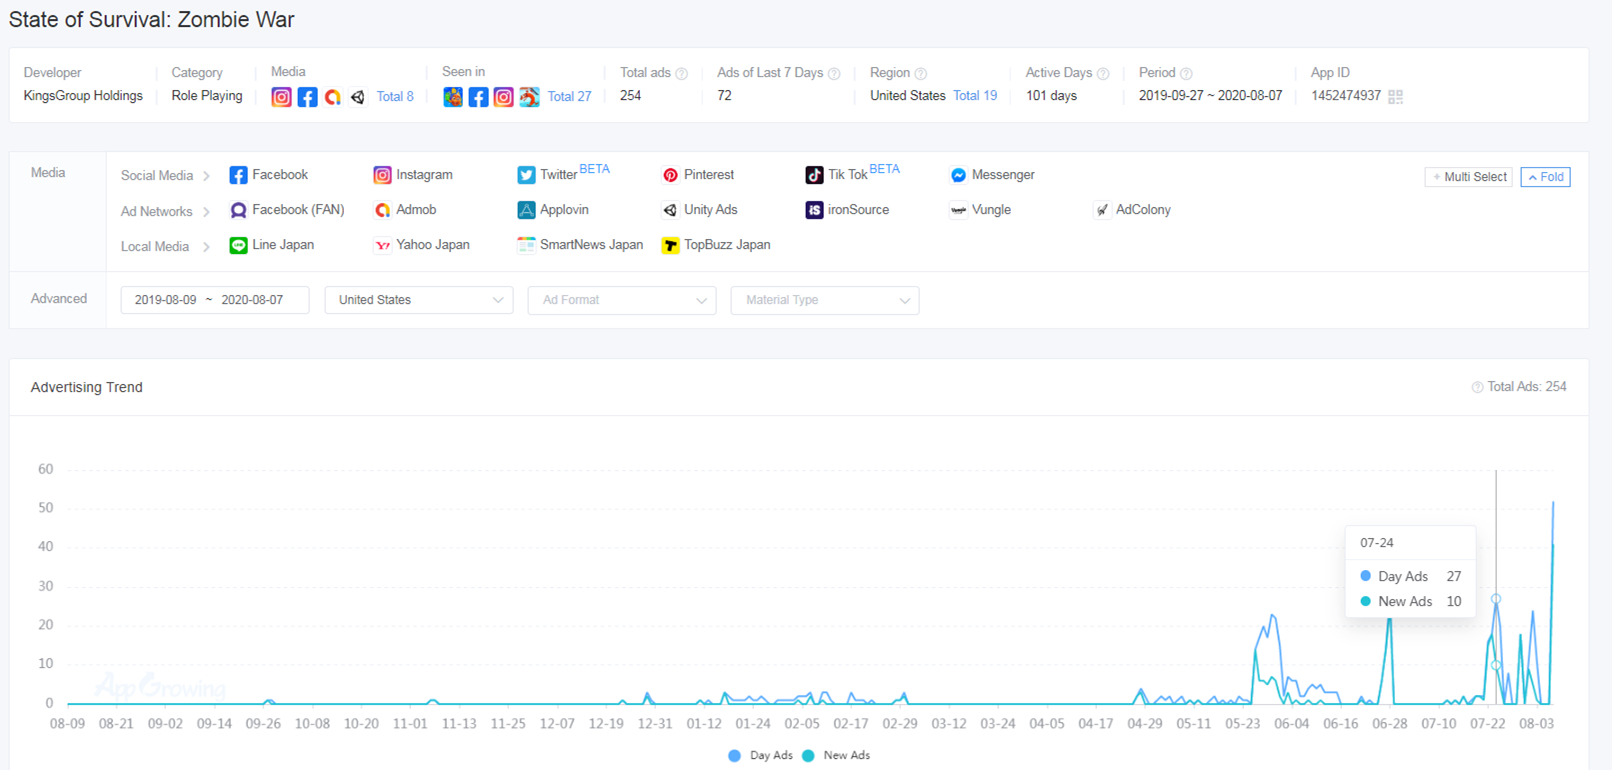Toggle New Ads series in chart legend
The height and width of the screenshot is (770, 1612).
coord(836,756)
